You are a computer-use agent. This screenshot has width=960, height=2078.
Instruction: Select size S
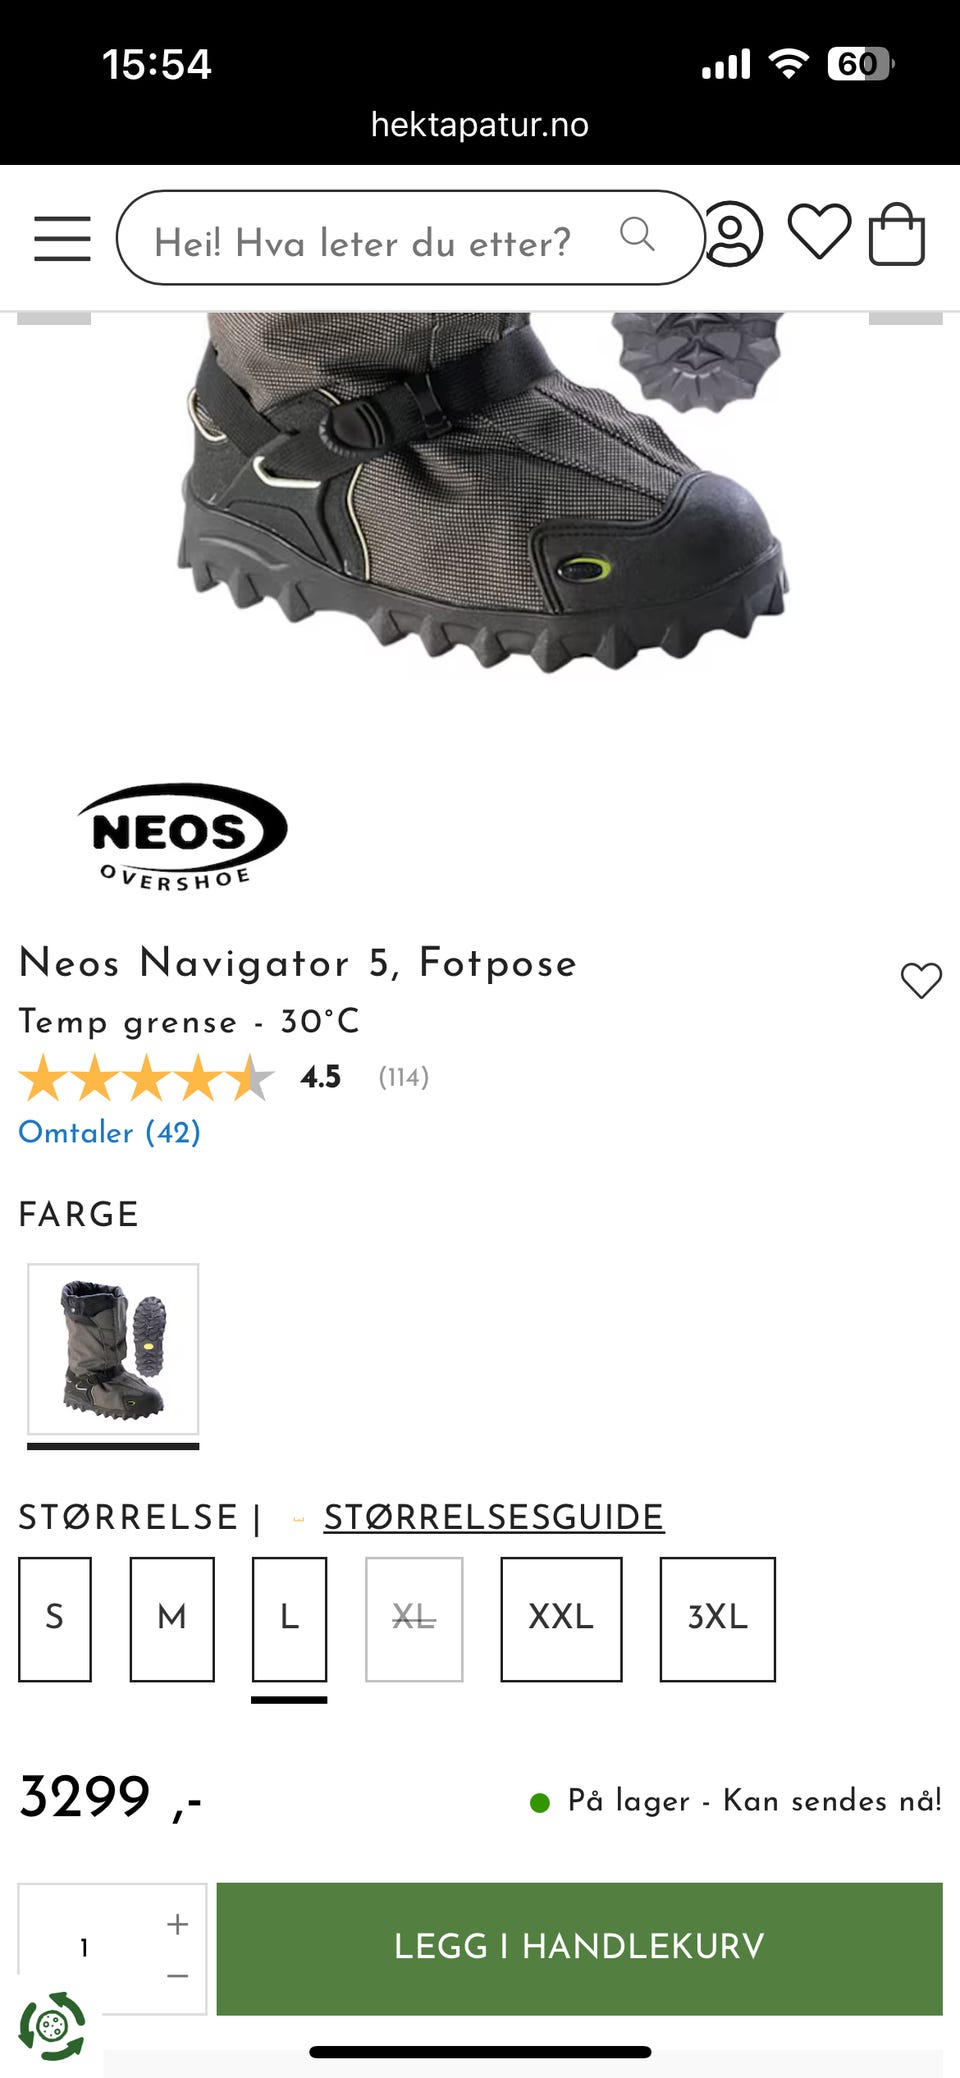(55, 1619)
